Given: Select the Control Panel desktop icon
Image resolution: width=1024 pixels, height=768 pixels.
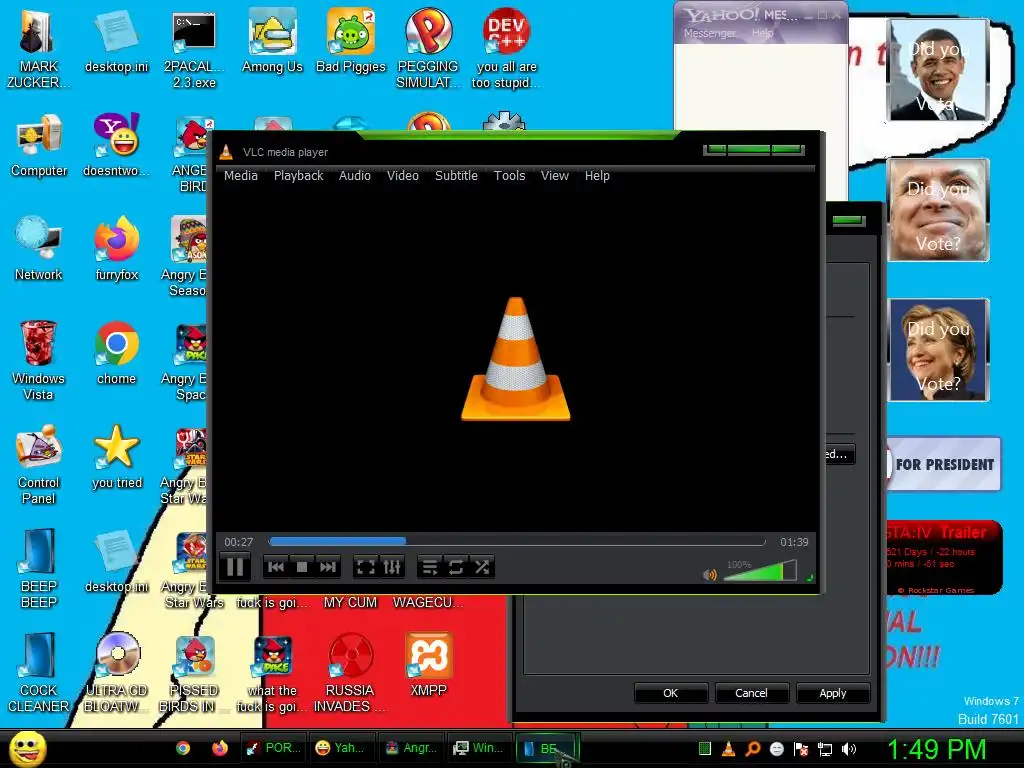Looking at the screenshot, I should (39, 465).
